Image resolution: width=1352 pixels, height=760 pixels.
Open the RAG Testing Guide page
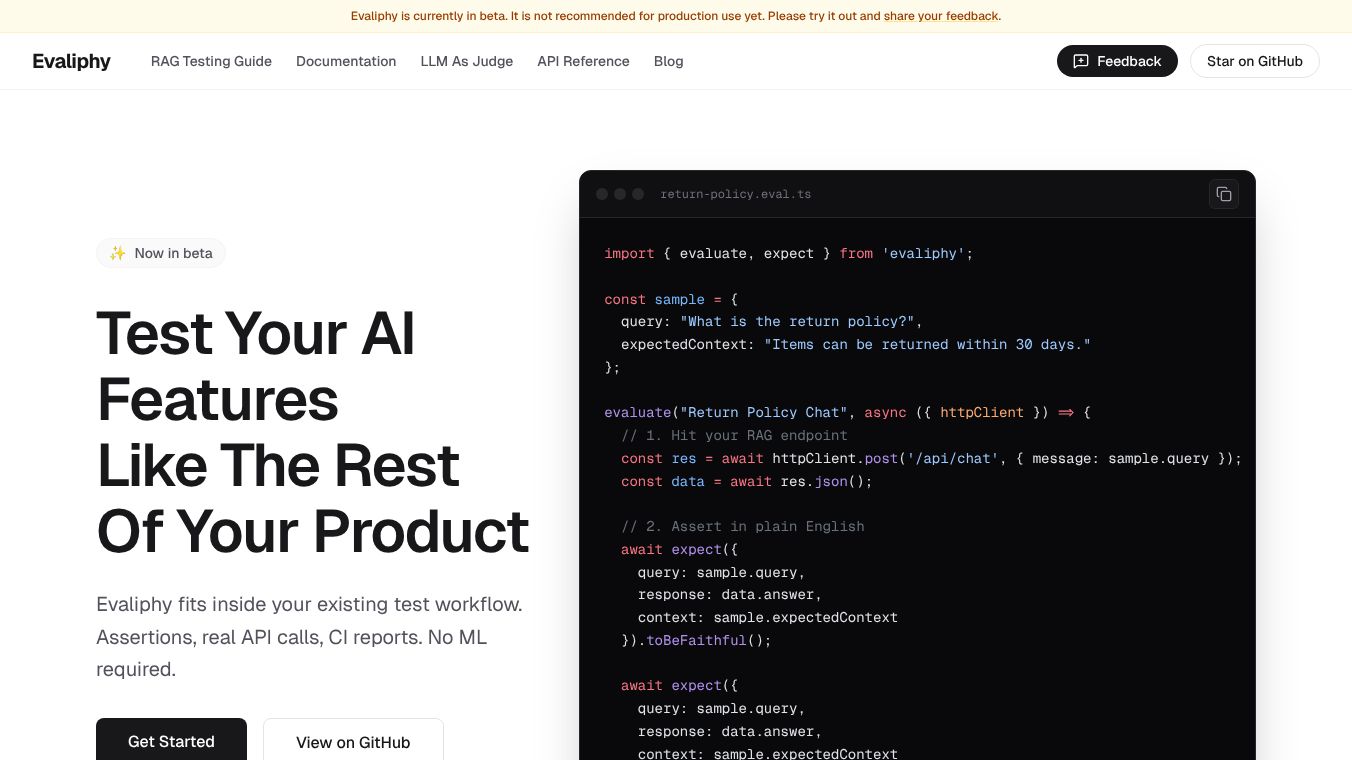[x=211, y=61]
